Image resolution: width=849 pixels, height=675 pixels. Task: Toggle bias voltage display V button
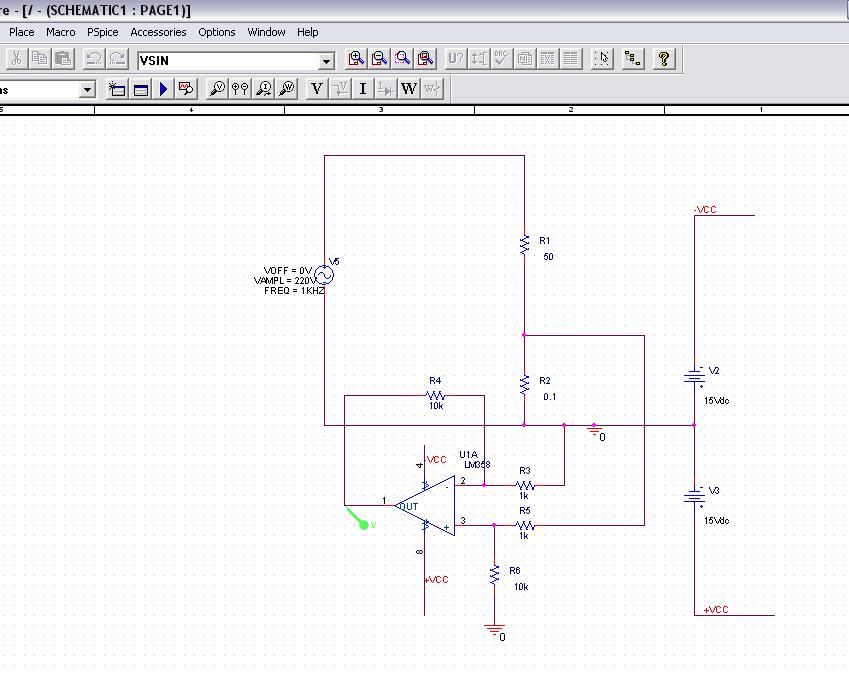pos(317,89)
